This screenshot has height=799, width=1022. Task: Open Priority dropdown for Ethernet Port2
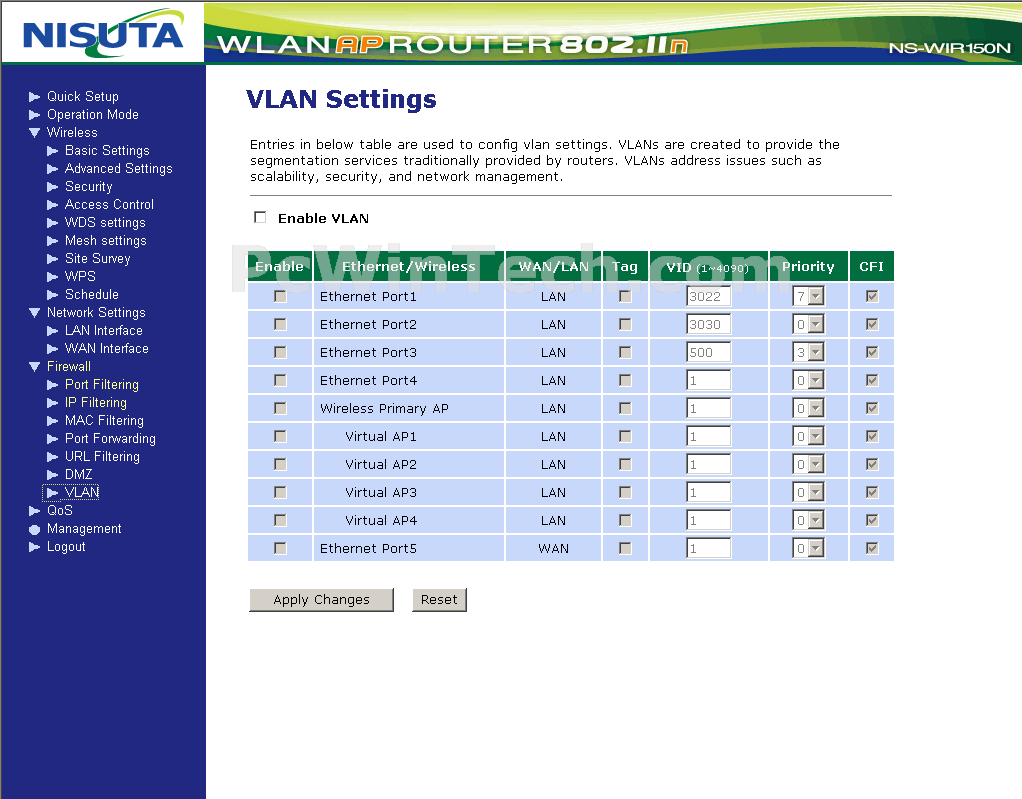(808, 324)
